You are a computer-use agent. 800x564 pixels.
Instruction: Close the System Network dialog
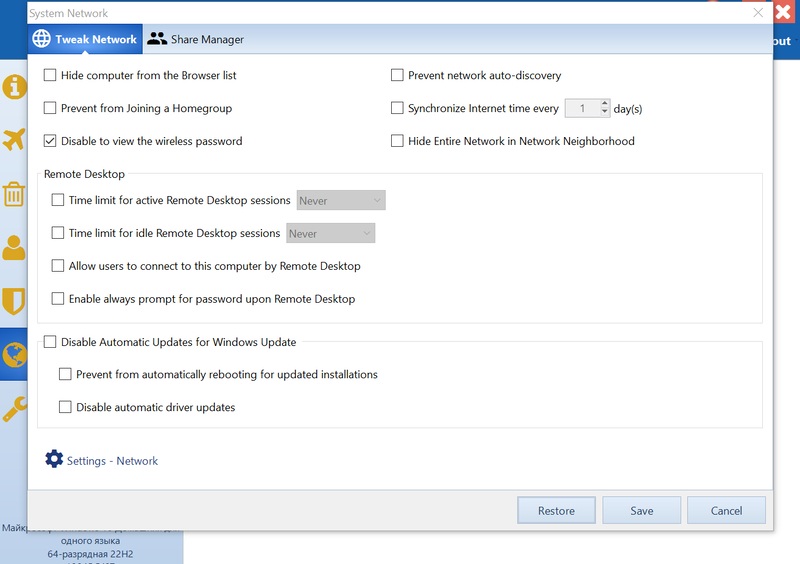click(758, 13)
